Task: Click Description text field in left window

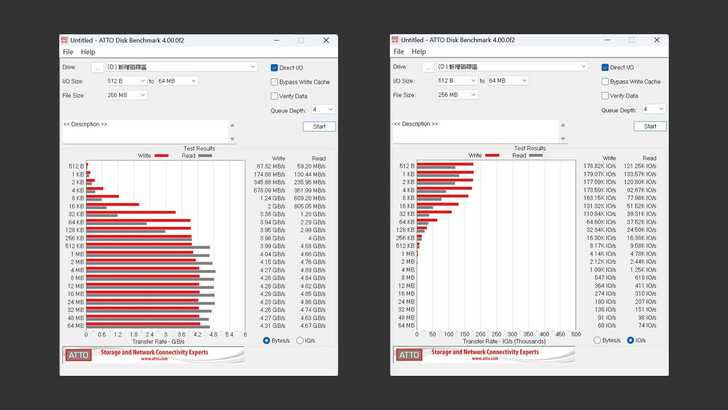Action: tap(145, 132)
